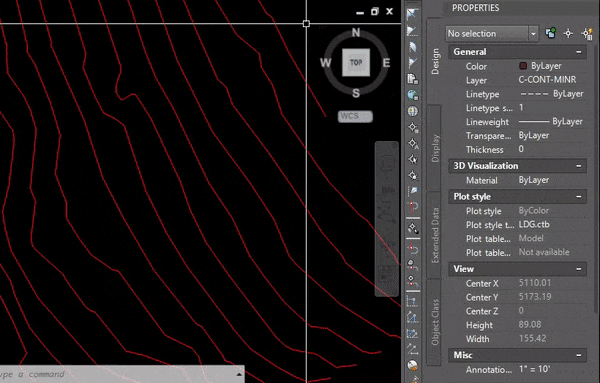Open the Lineweight ByLayer value field
The width and height of the screenshot is (600, 383).
click(x=551, y=121)
